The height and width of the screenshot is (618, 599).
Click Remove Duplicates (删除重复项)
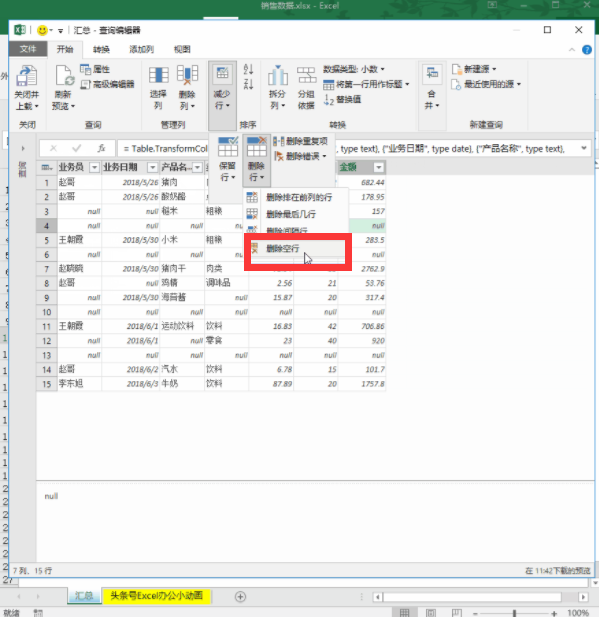[x=301, y=141]
